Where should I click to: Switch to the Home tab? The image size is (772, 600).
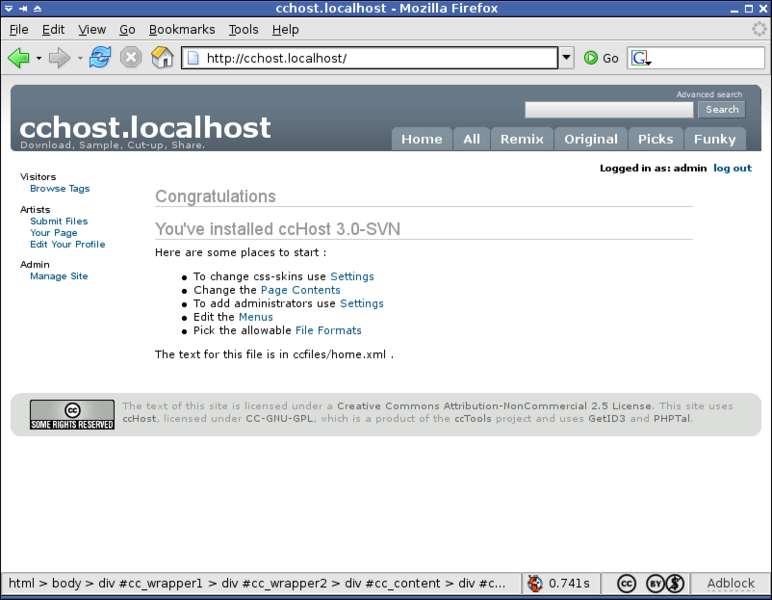(x=421, y=139)
